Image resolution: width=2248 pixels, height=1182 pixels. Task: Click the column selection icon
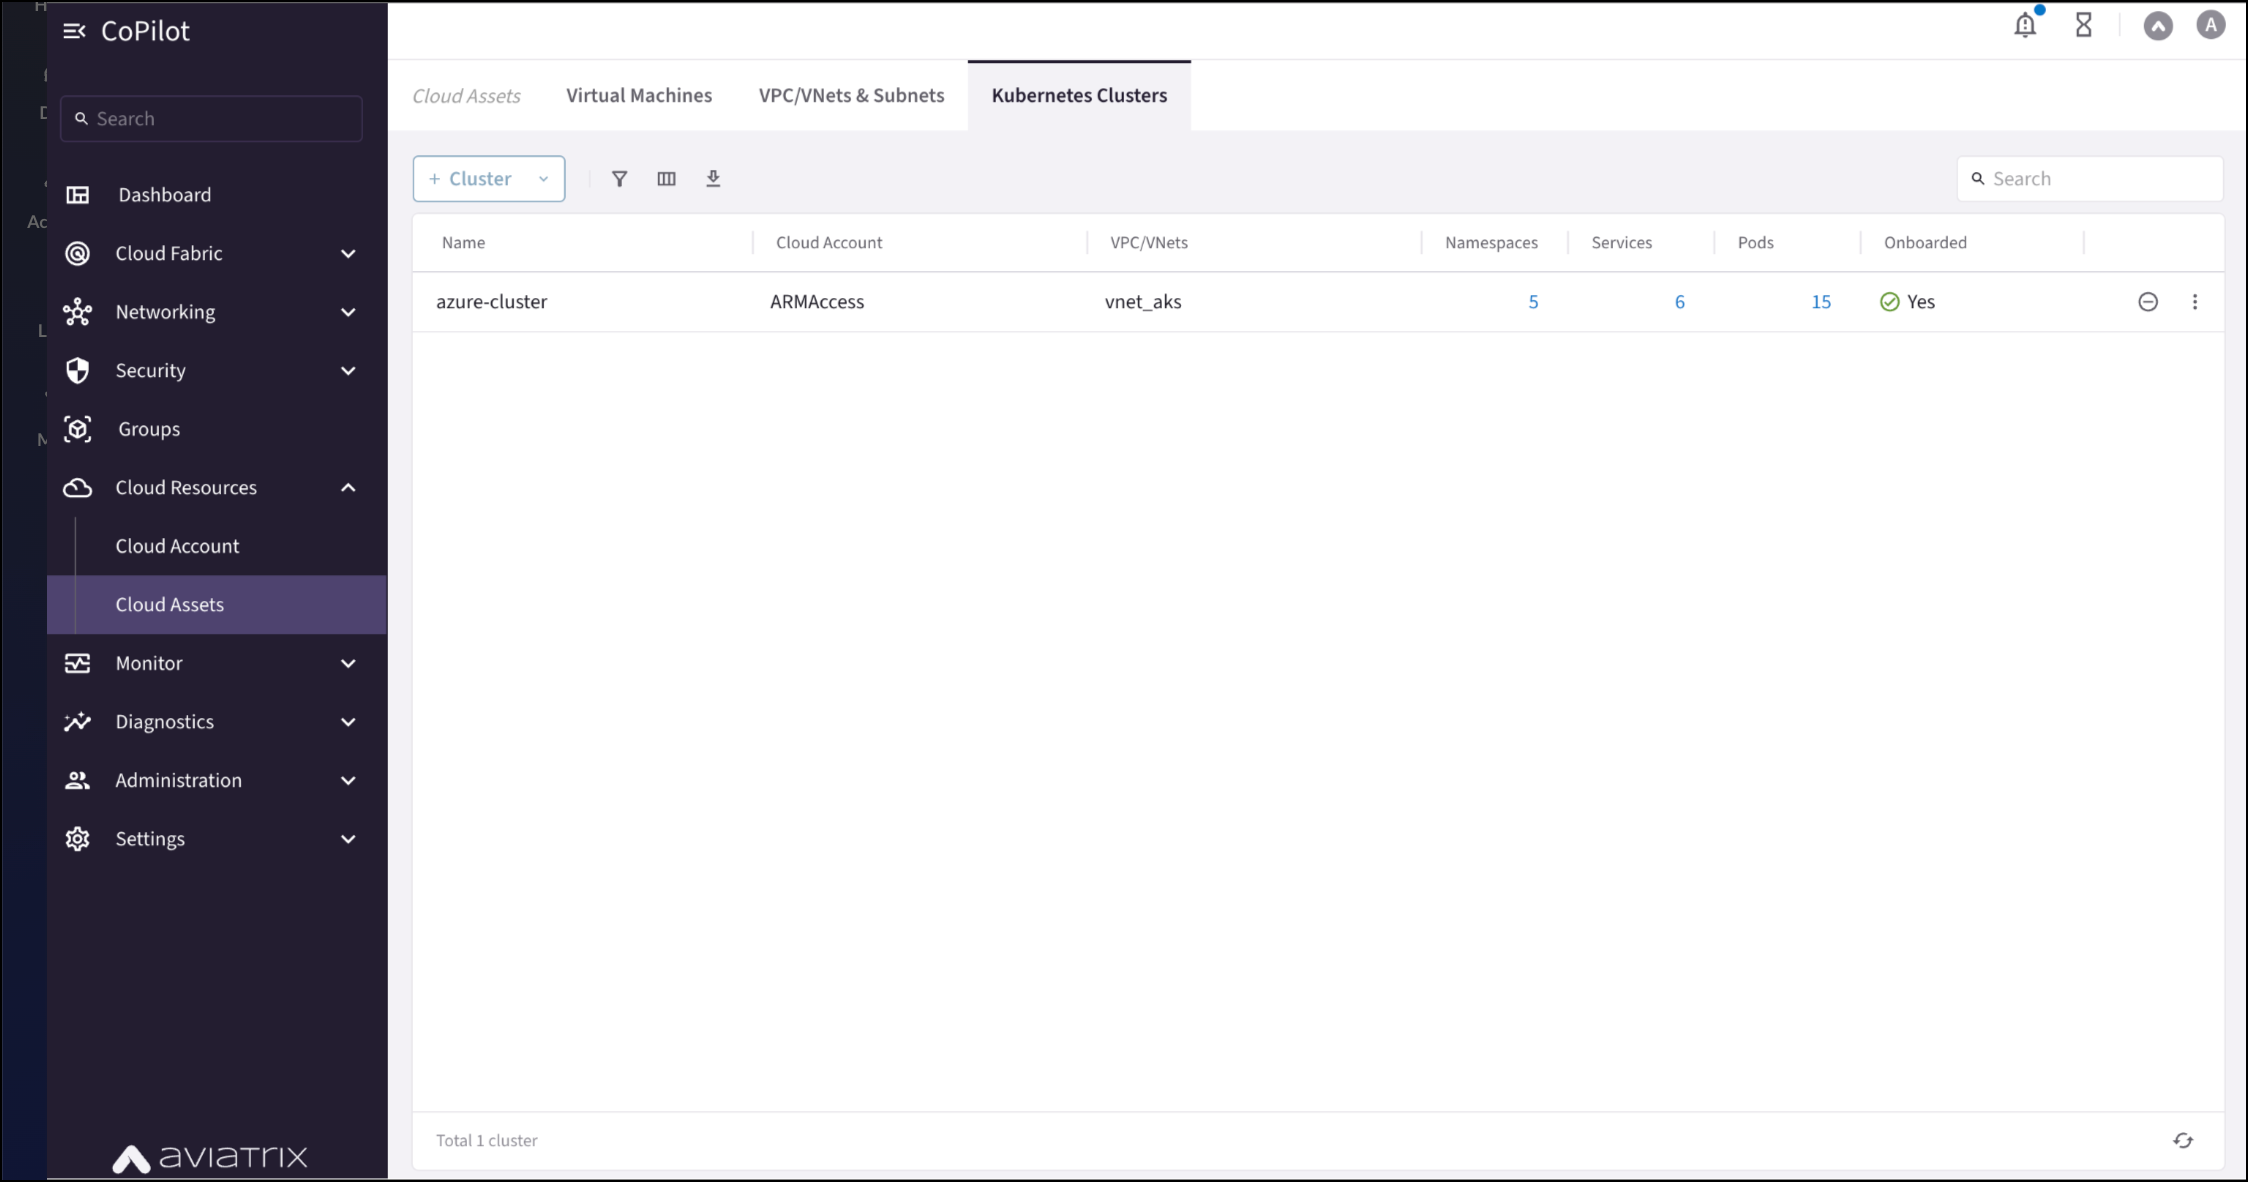click(x=666, y=179)
